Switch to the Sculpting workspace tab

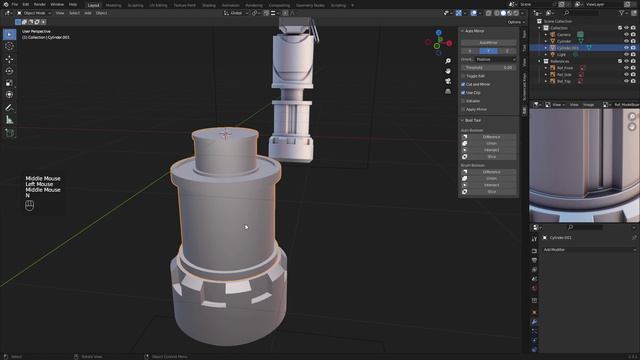(135, 5)
